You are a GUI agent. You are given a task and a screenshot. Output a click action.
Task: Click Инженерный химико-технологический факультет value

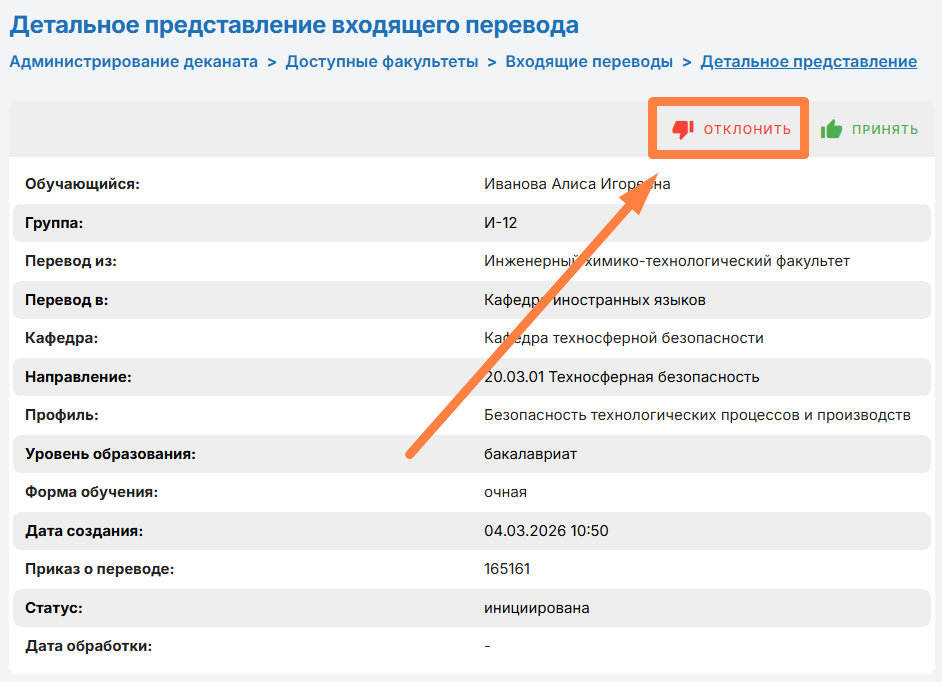click(x=666, y=261)
